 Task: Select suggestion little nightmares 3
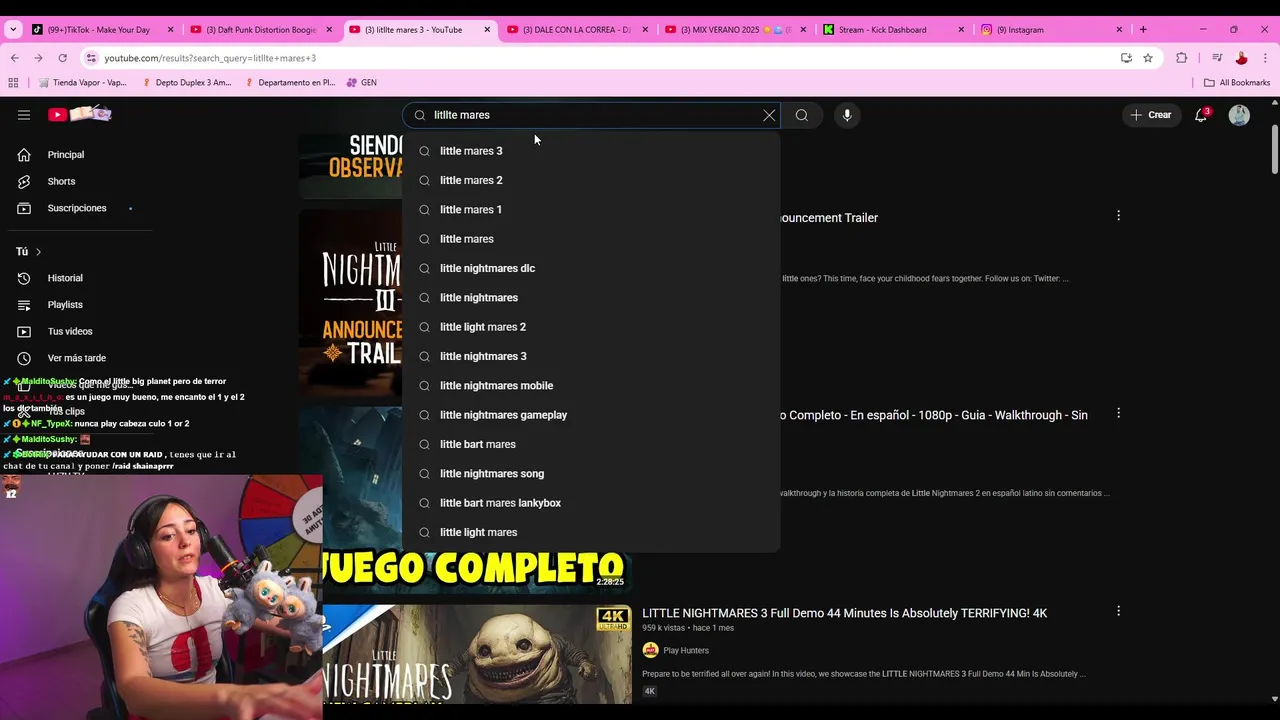pos(590,356)
